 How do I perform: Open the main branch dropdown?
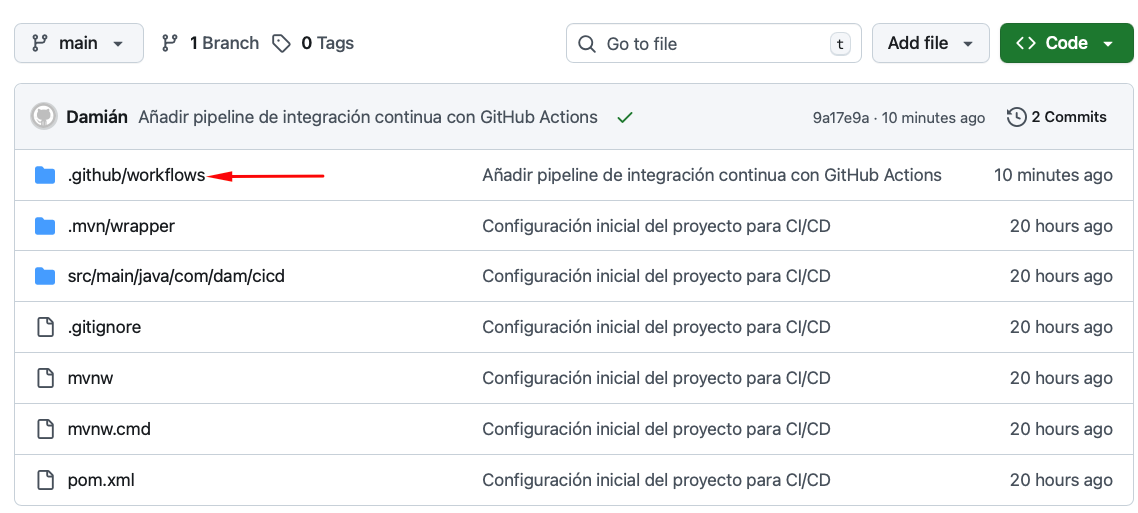[79, 43]
